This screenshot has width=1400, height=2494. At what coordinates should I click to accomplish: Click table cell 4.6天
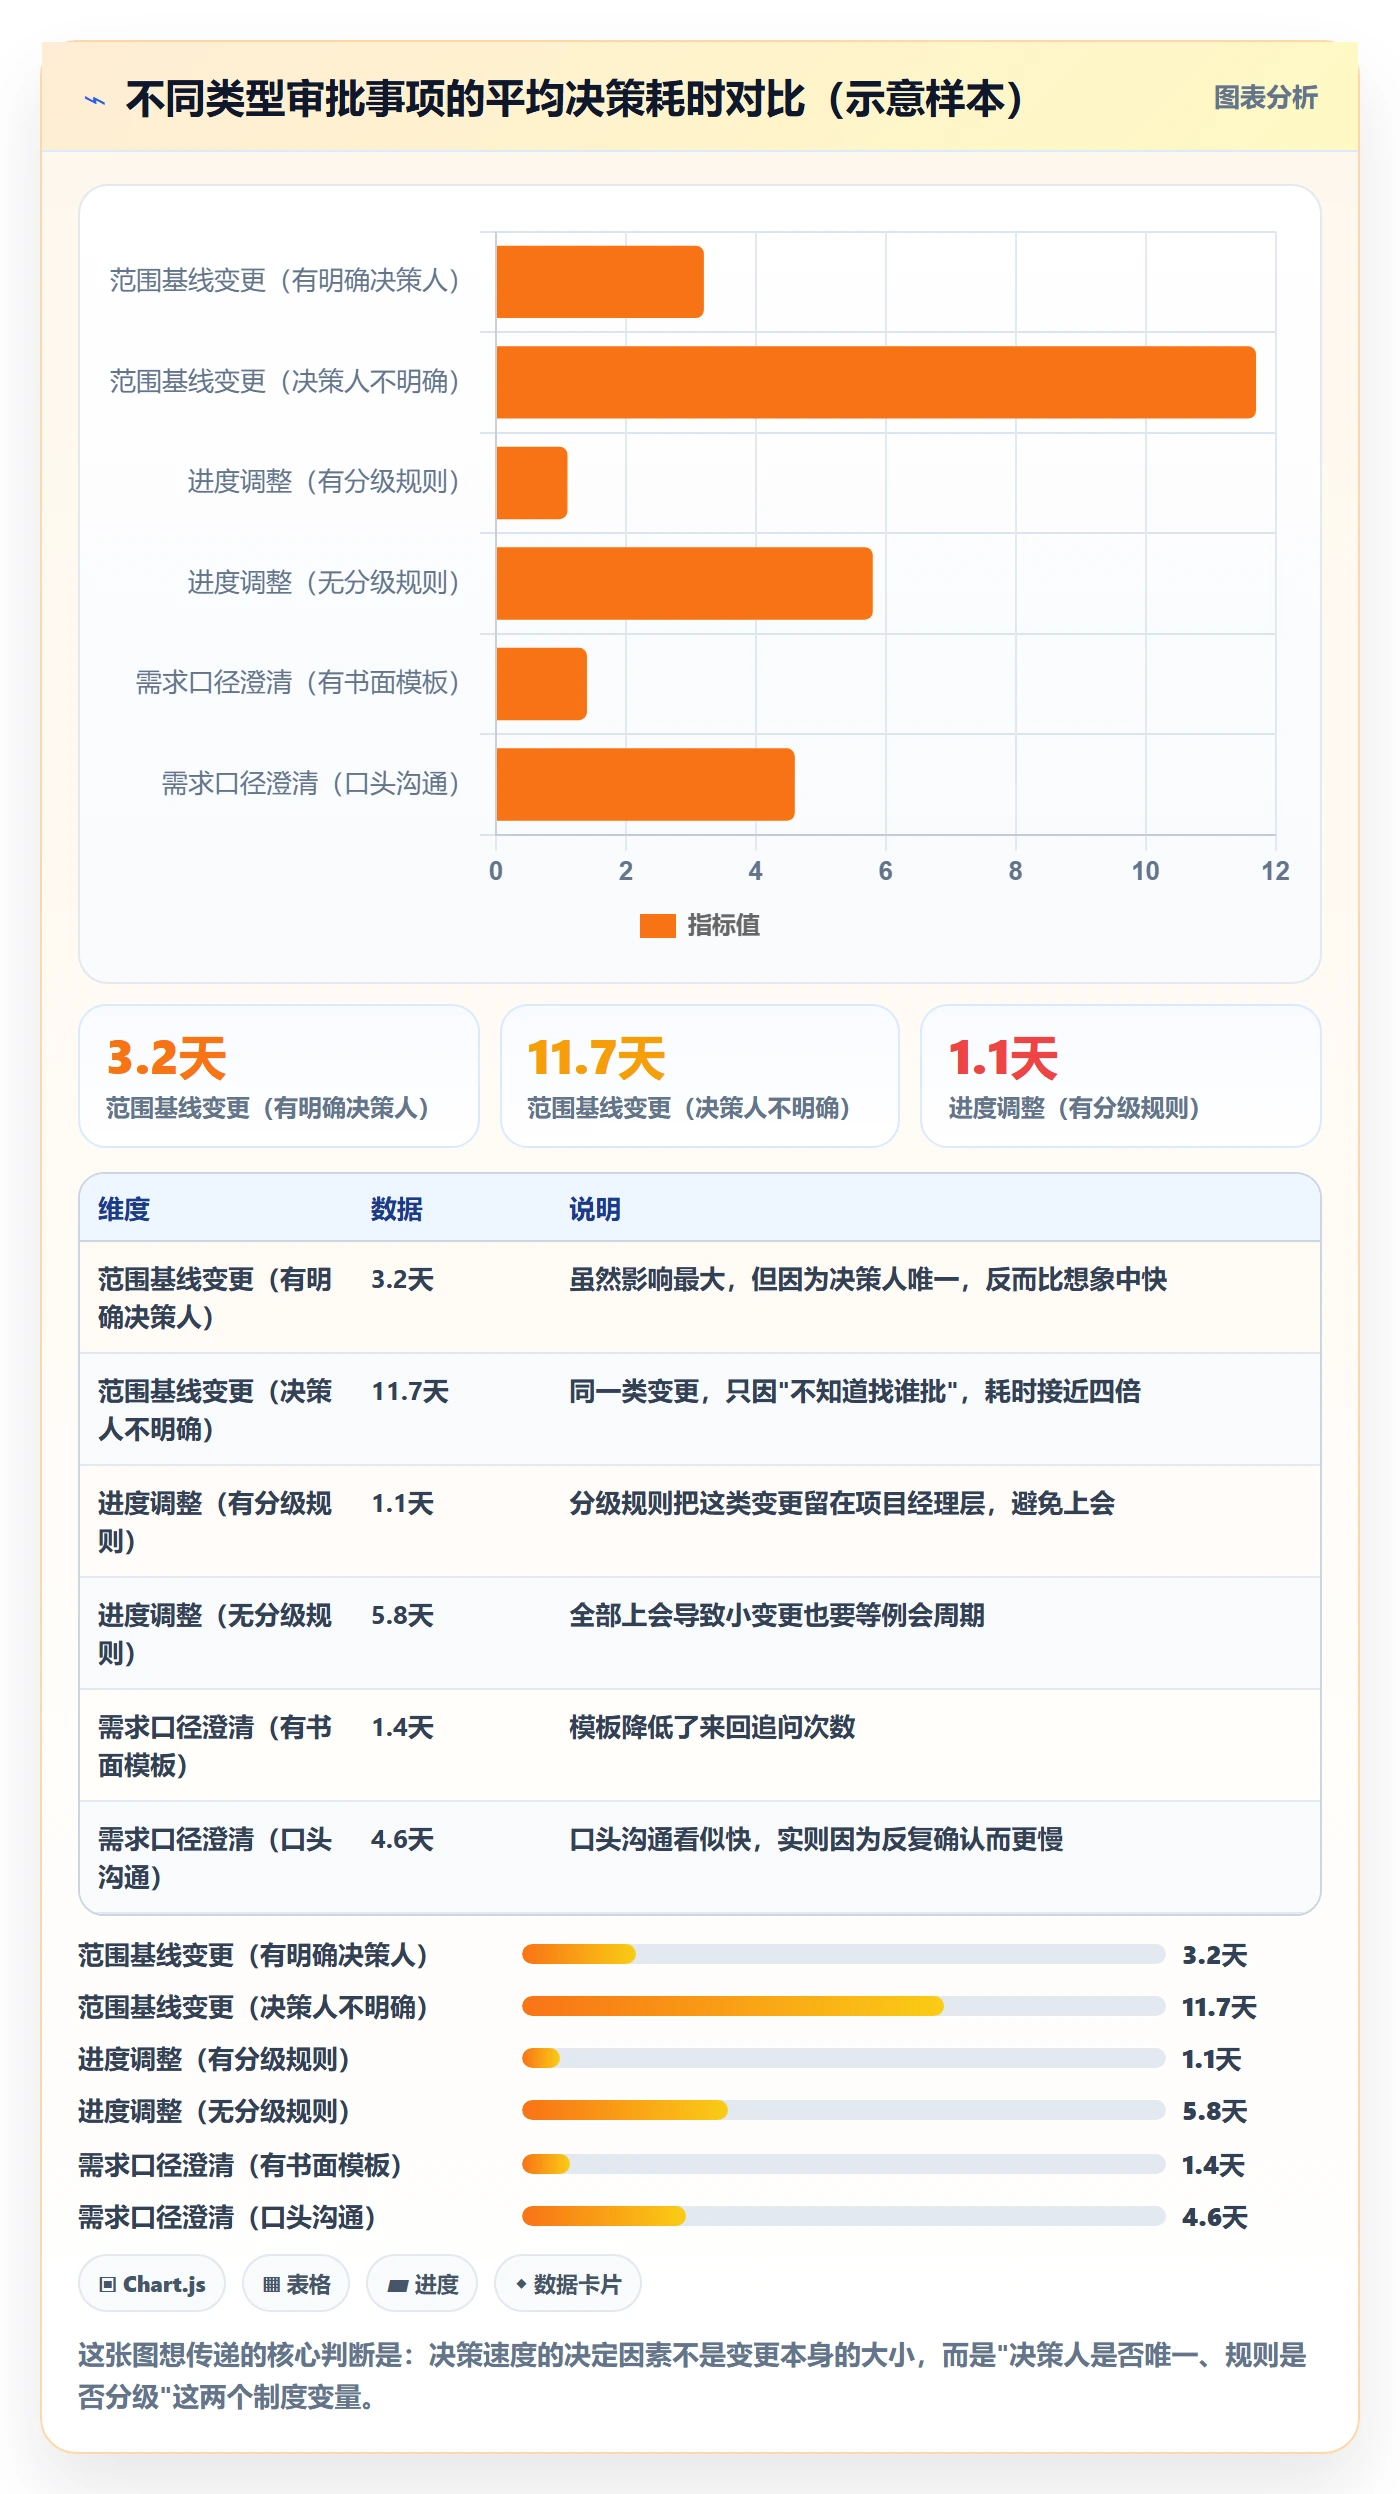pos(403,1839)
